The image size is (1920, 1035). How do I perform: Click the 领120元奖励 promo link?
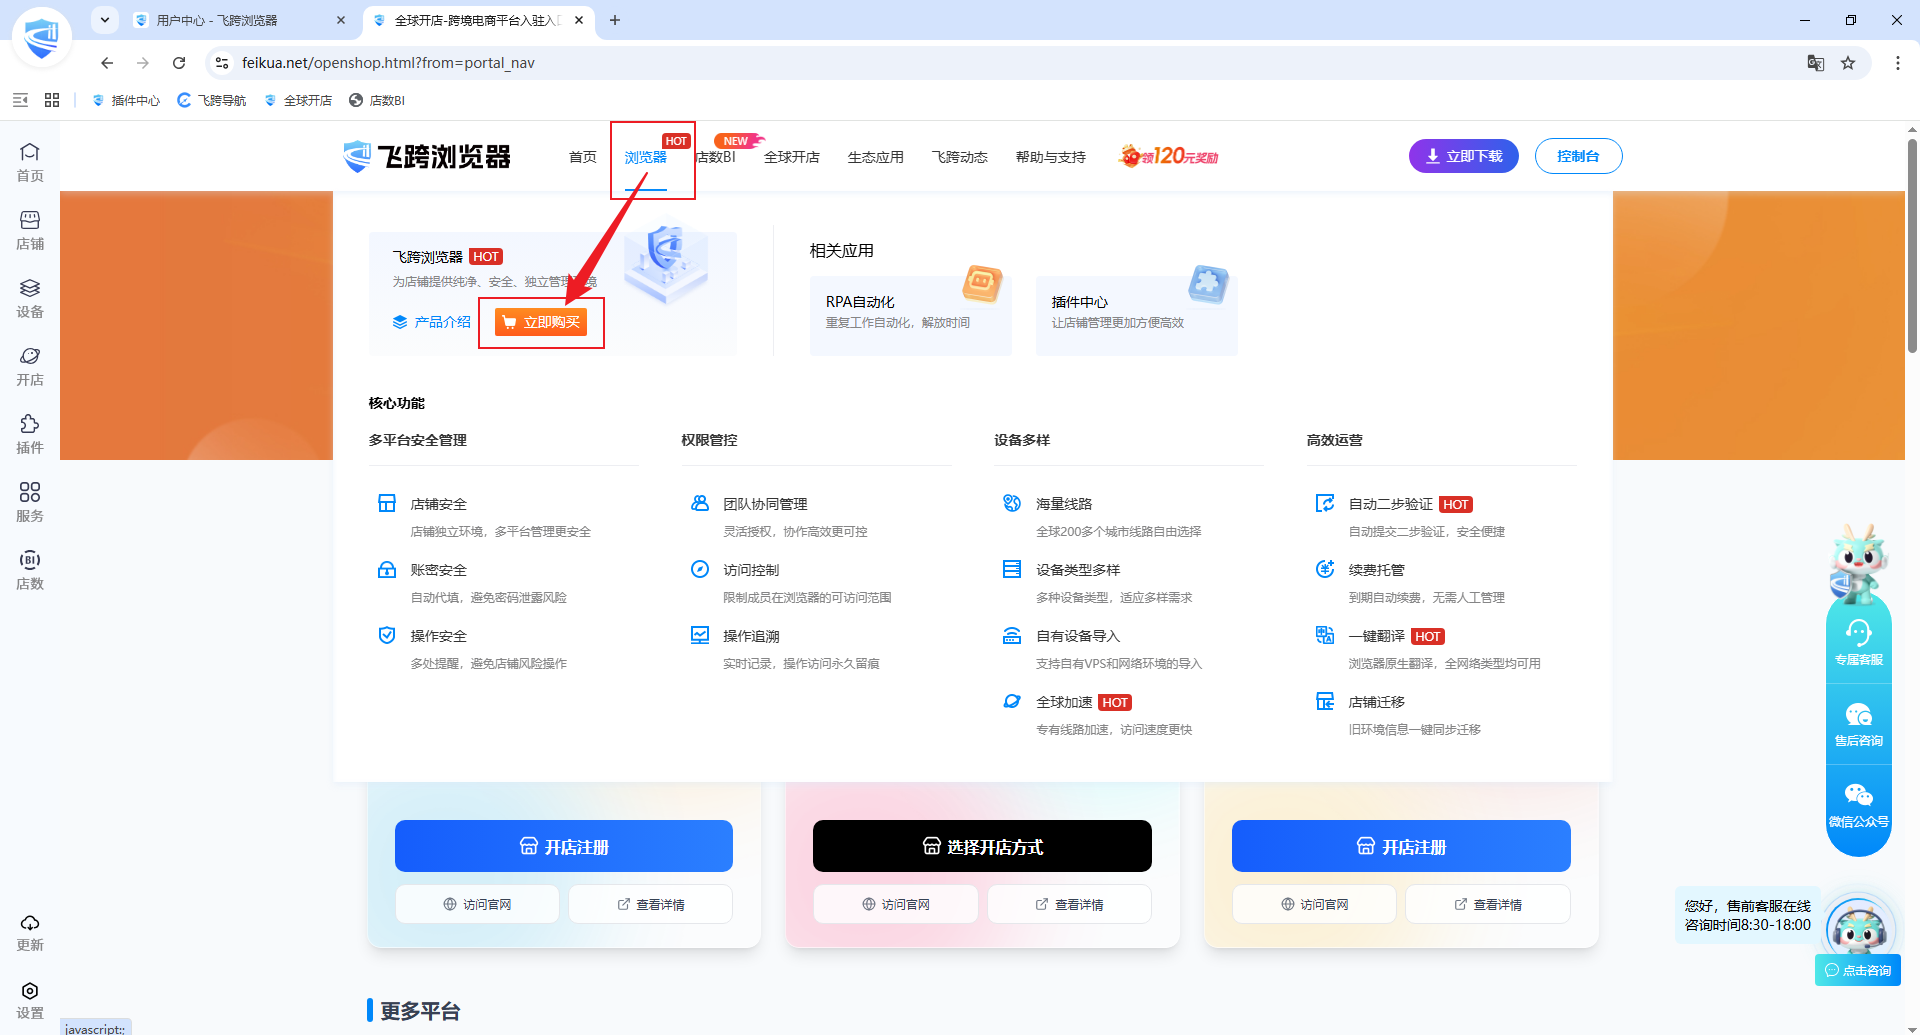point(1169,156)
